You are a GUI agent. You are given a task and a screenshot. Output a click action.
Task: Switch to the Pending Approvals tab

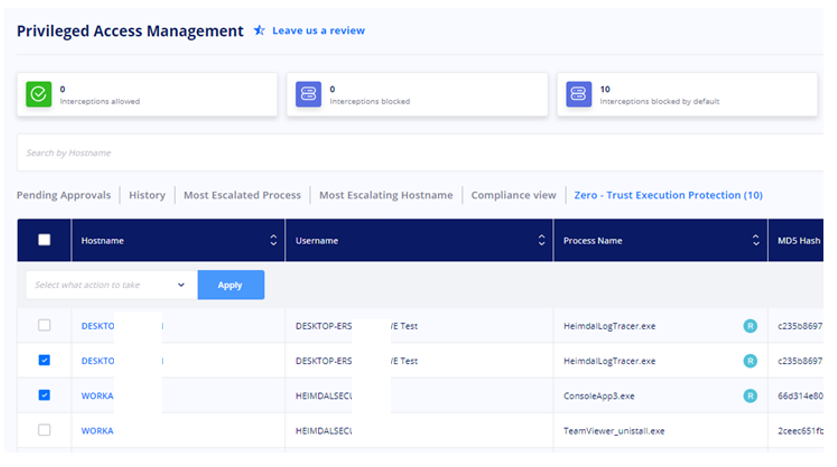click(x=64, y=195)
